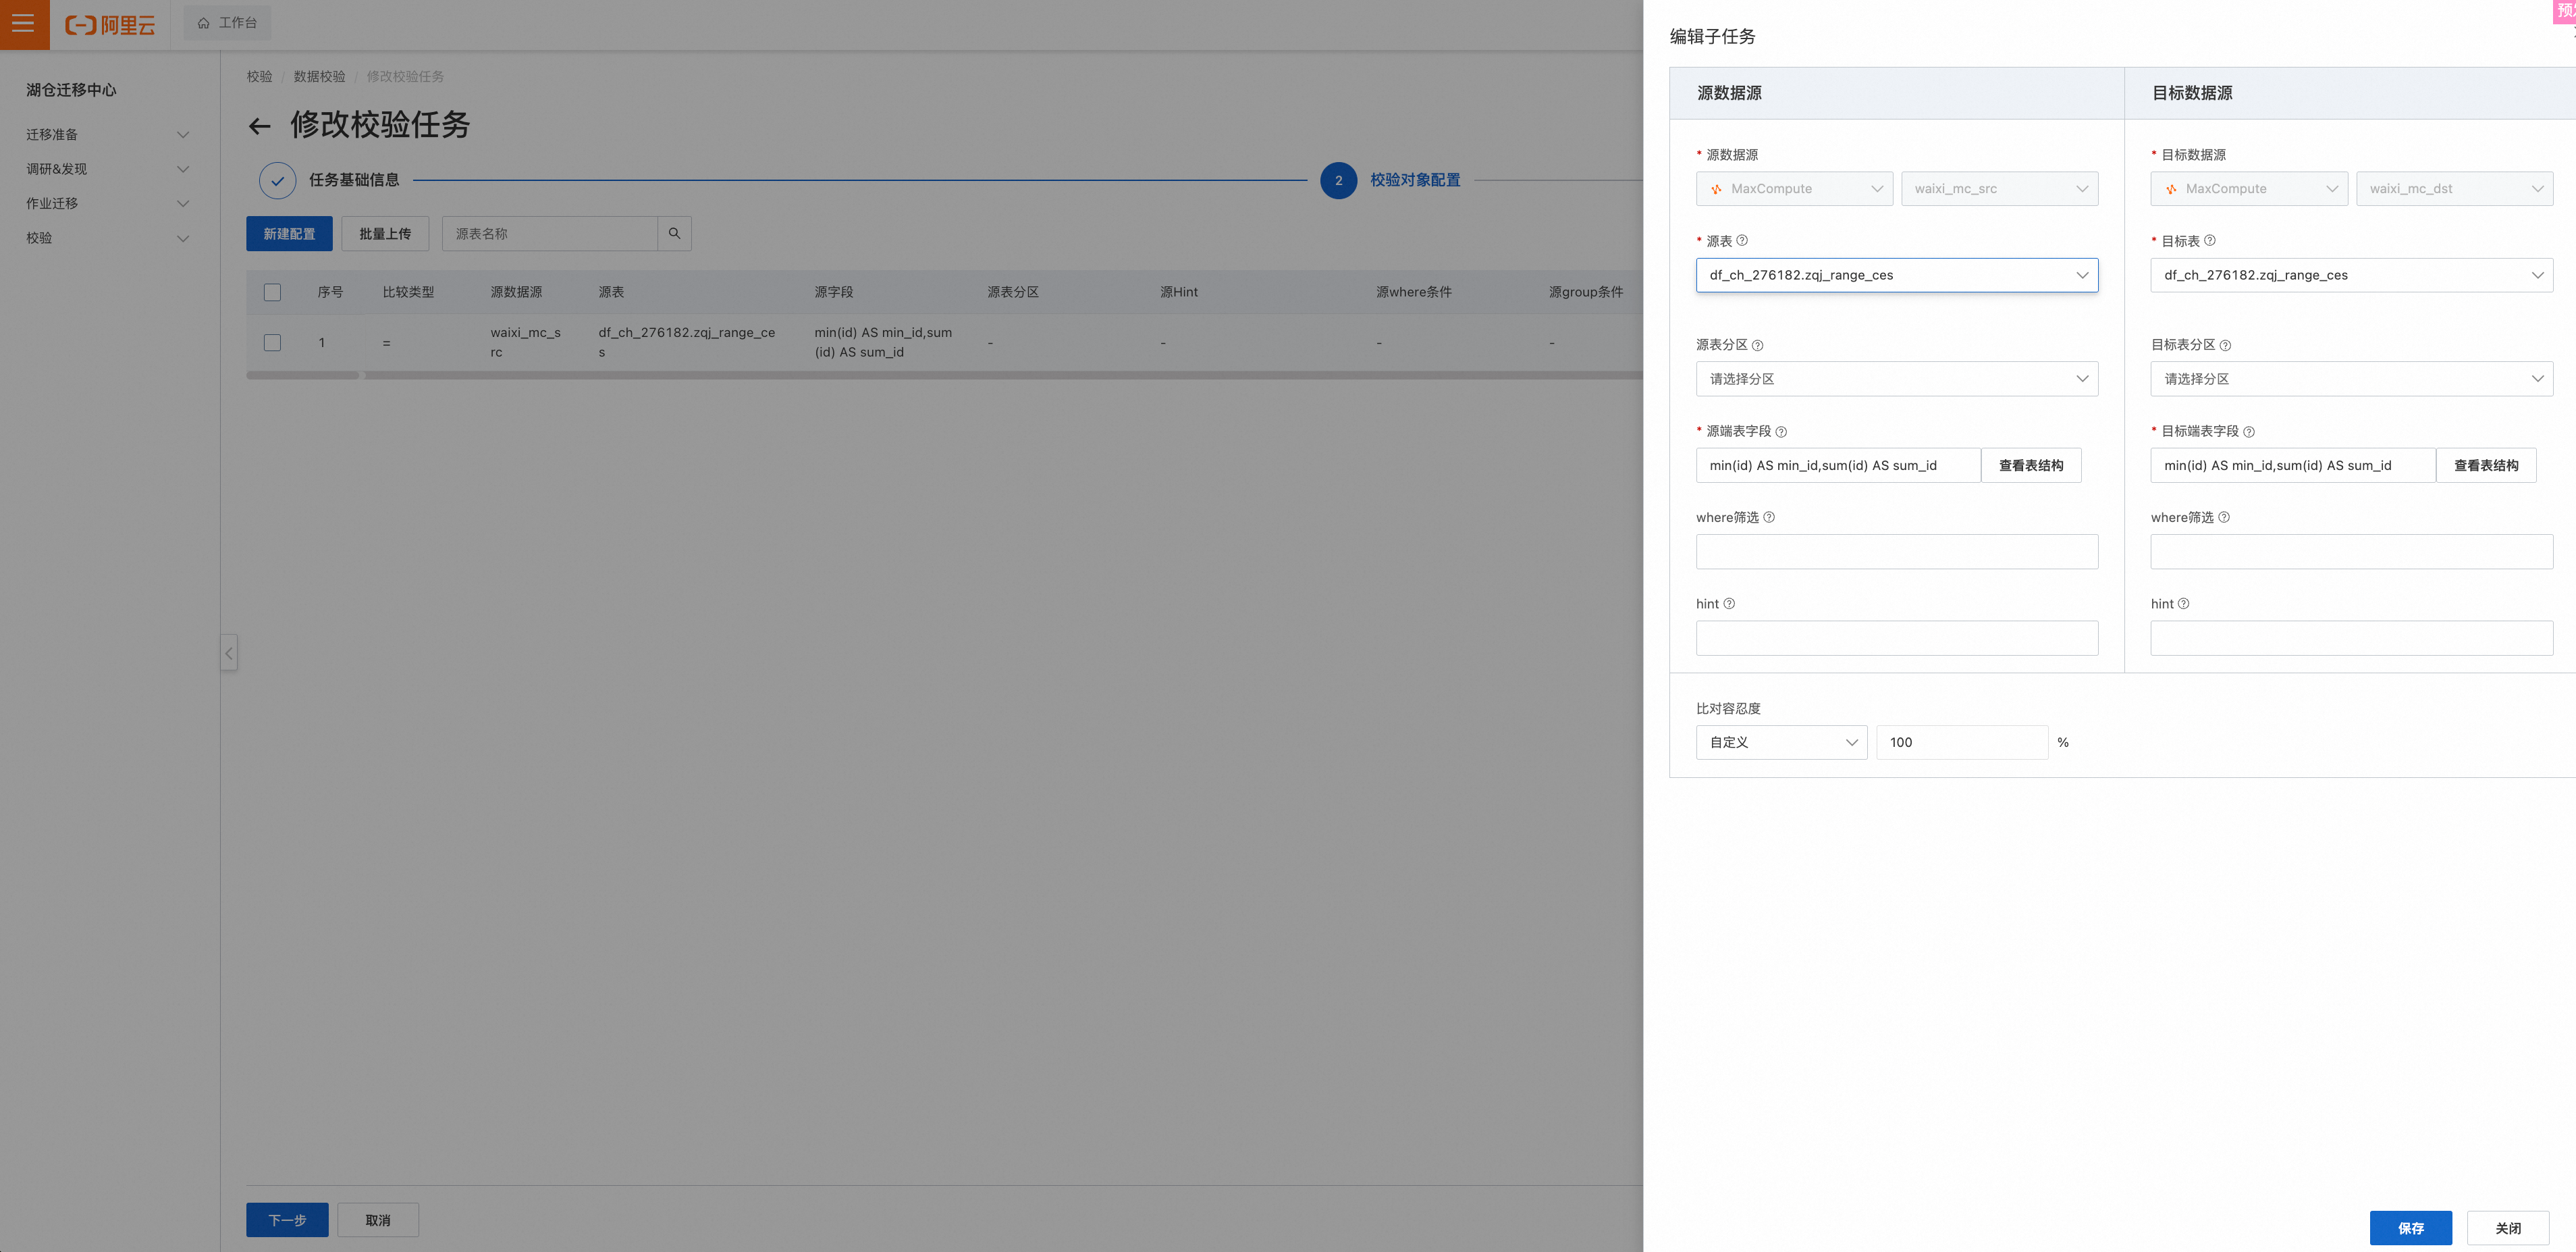Click 批量上传 button

point(385,233)
